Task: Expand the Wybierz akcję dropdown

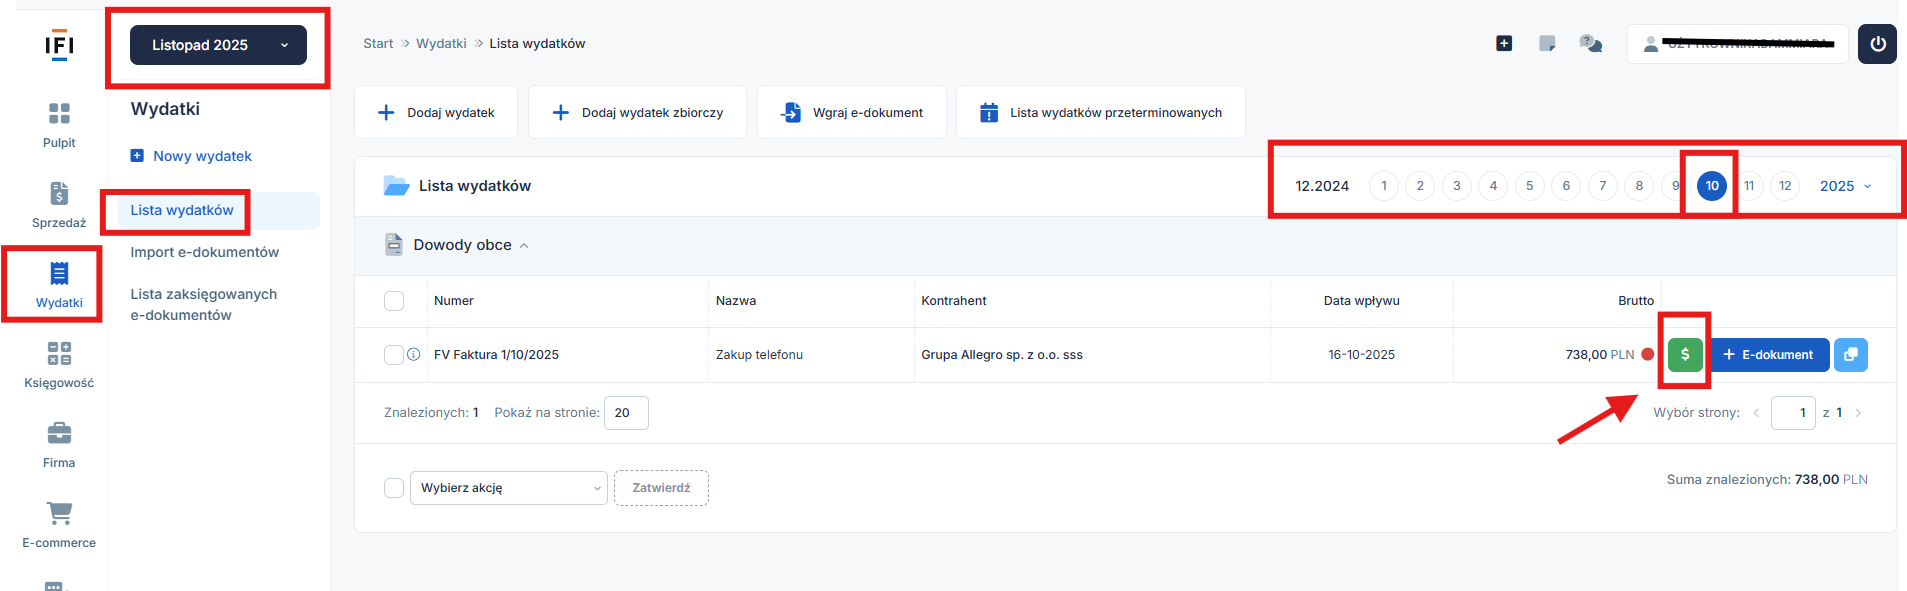Action: [x=508, y=488]
